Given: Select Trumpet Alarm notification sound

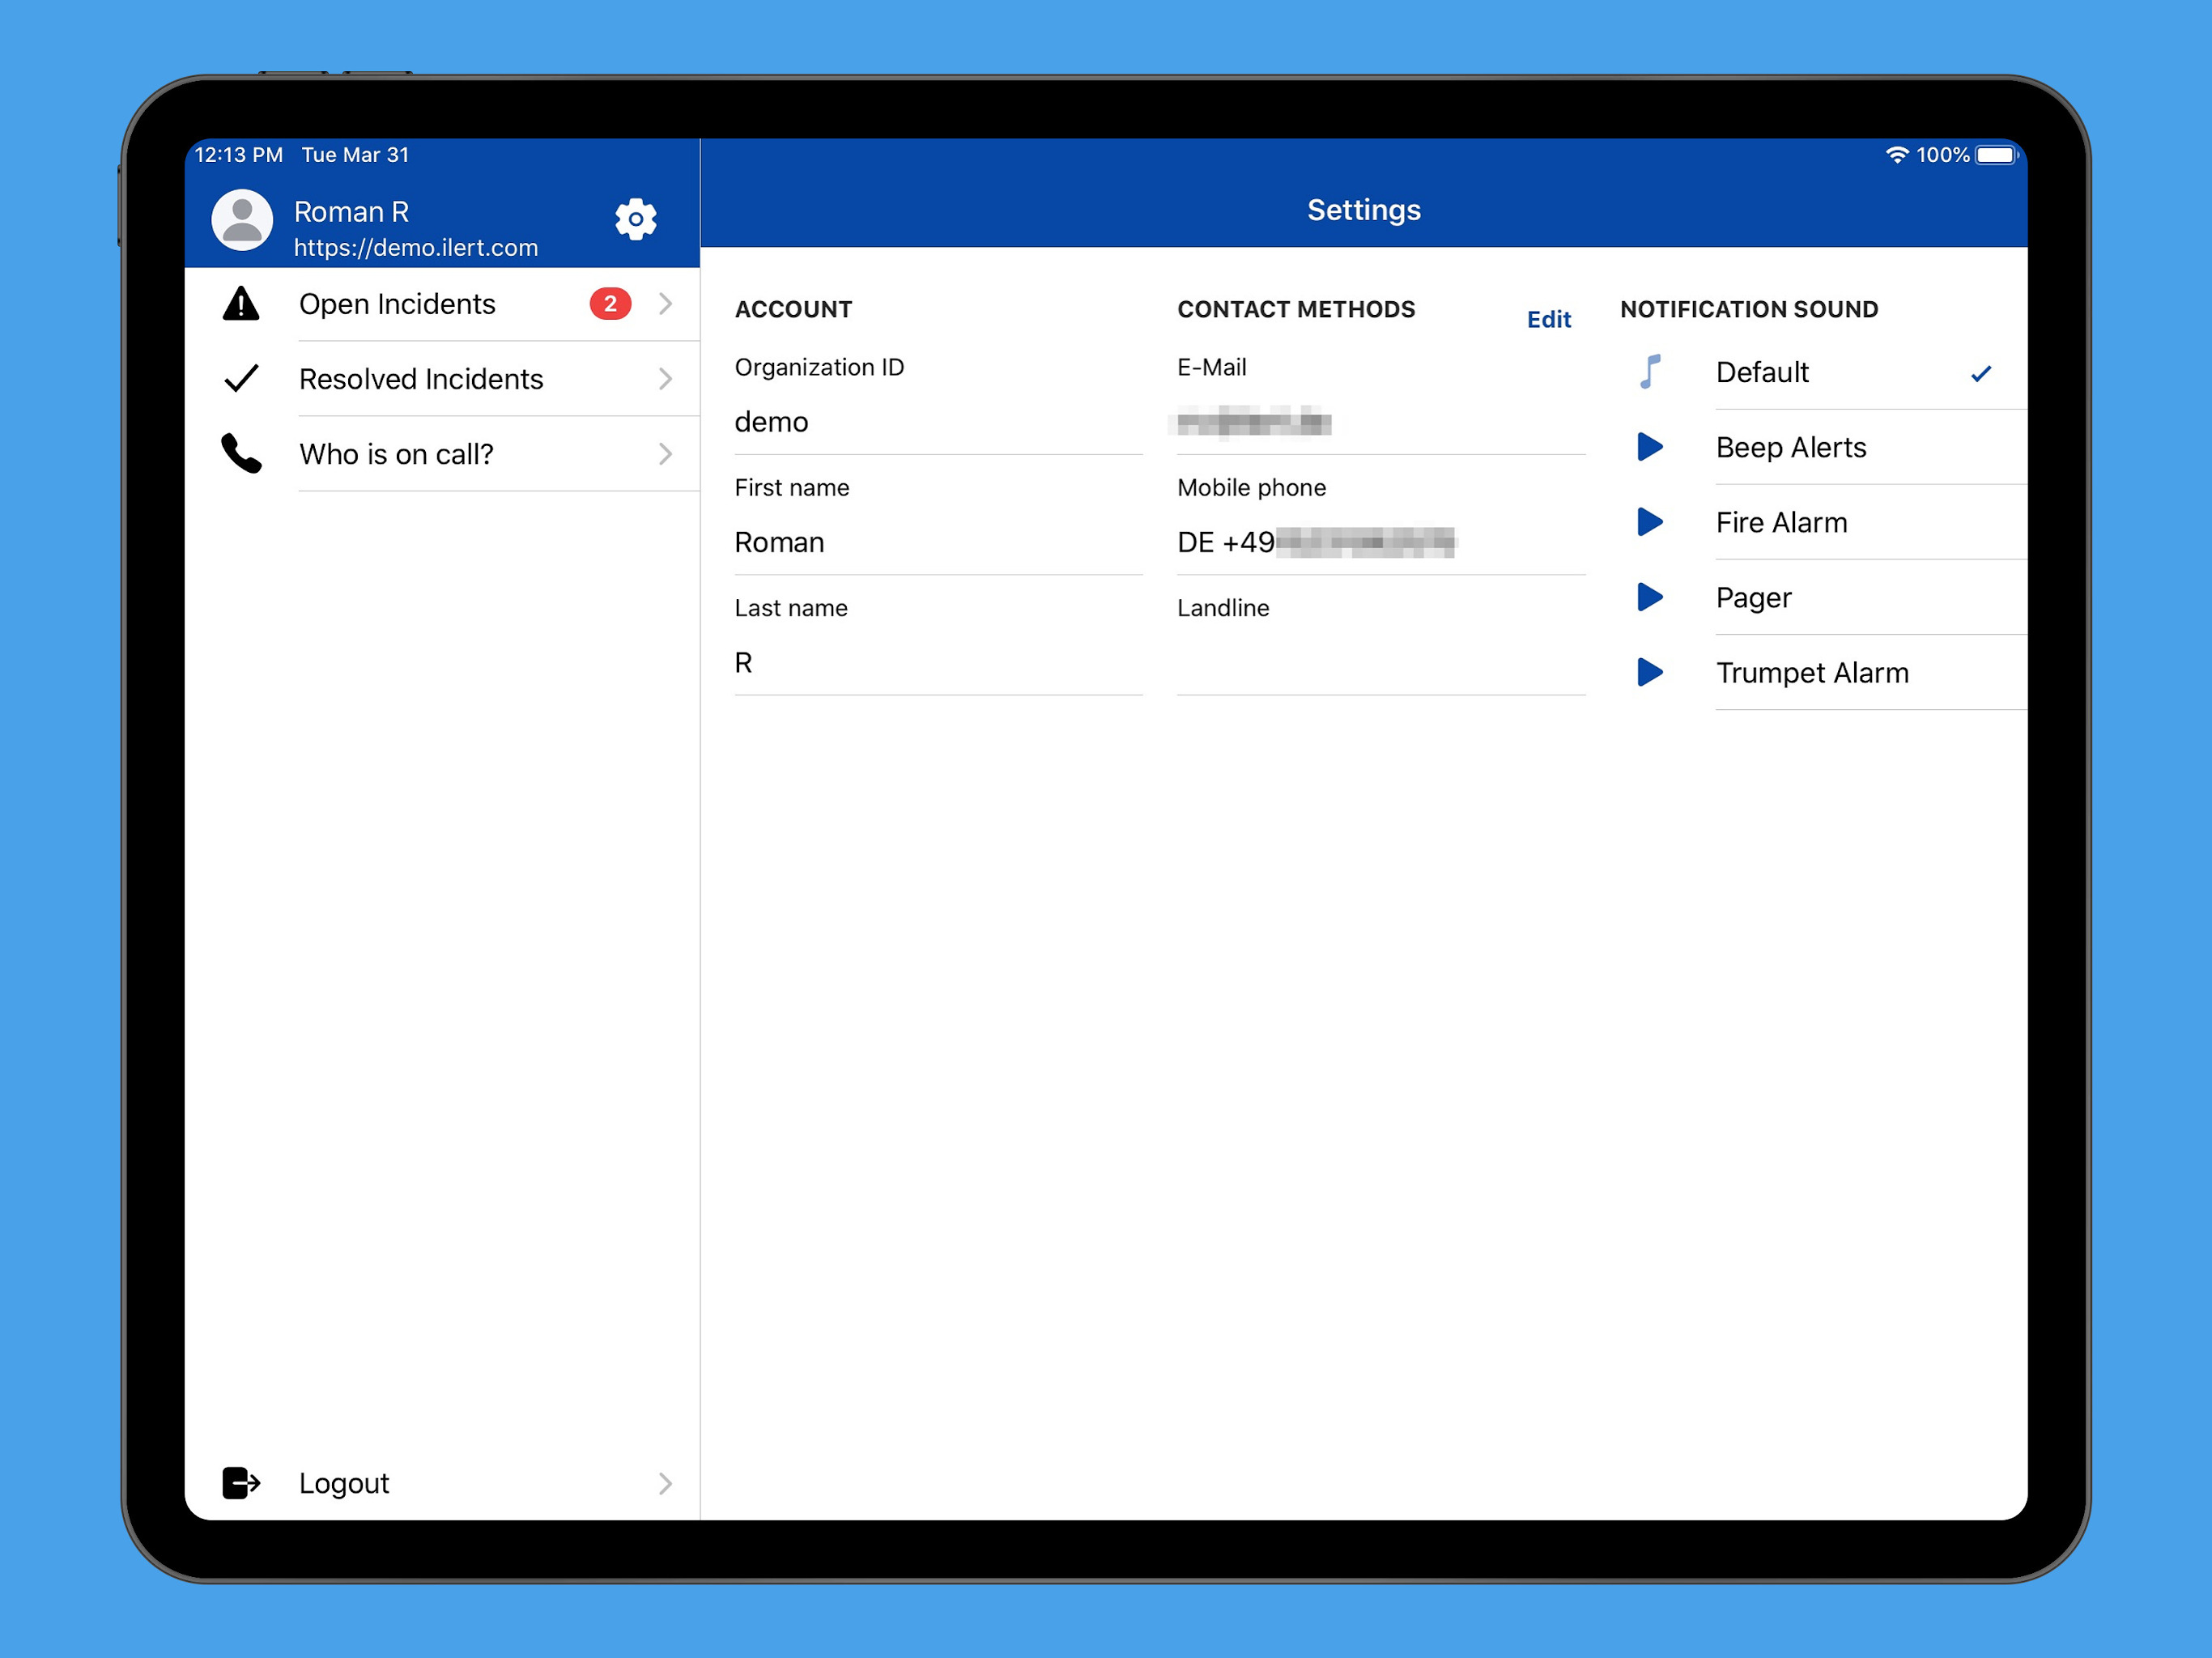Looking at the screenshot, I should pyautogui.click(x=1822, y=672).
